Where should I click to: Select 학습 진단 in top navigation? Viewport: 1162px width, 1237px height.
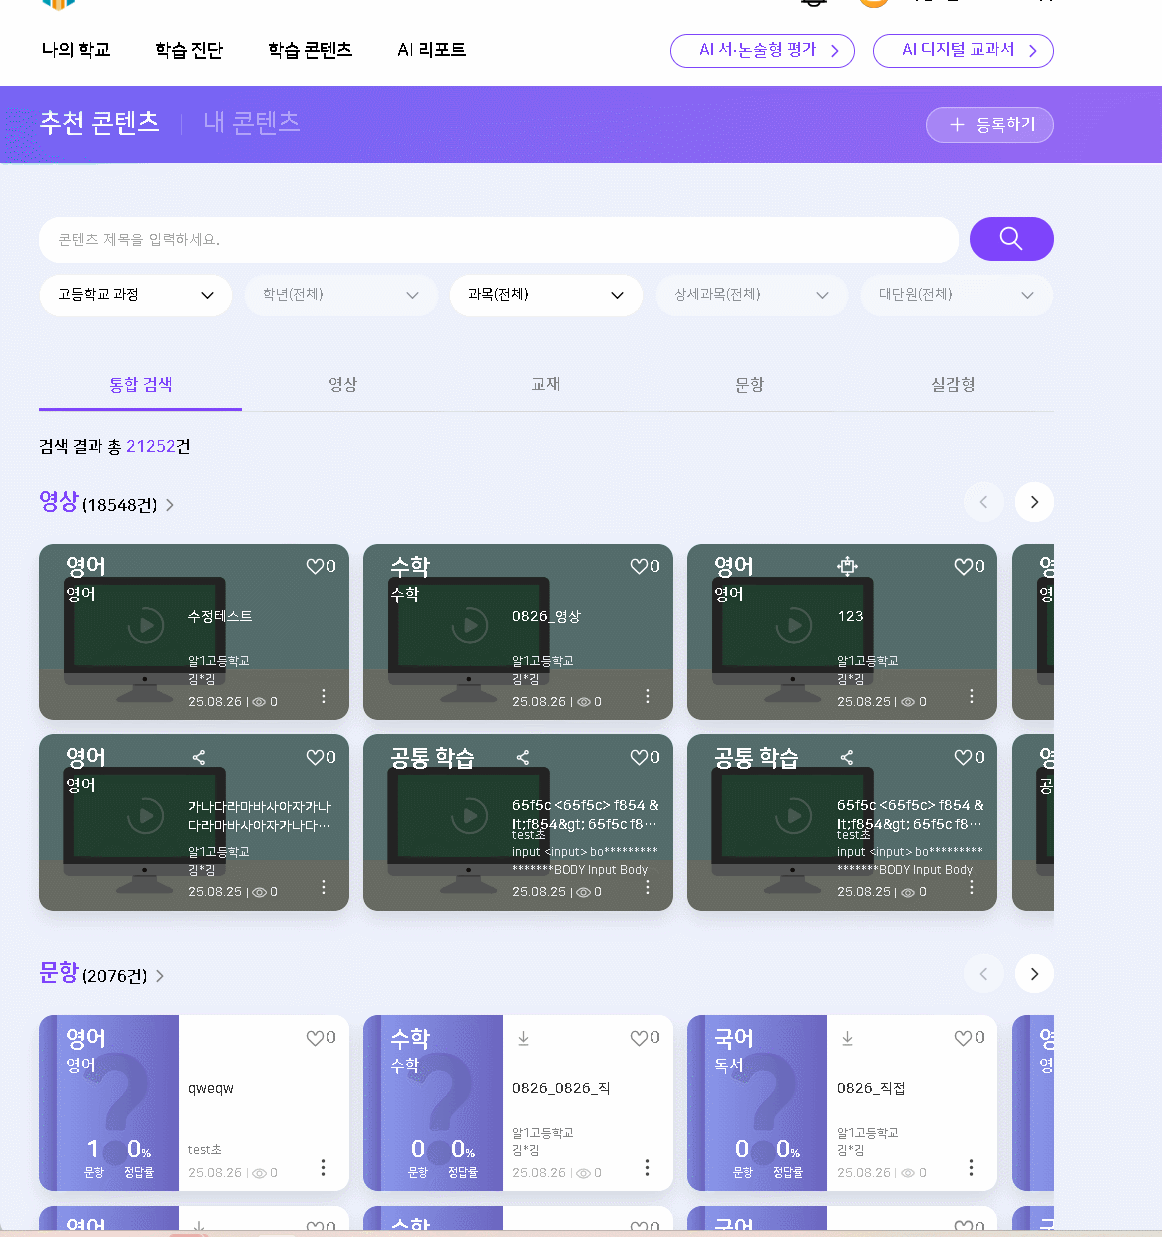click(189, 50)
